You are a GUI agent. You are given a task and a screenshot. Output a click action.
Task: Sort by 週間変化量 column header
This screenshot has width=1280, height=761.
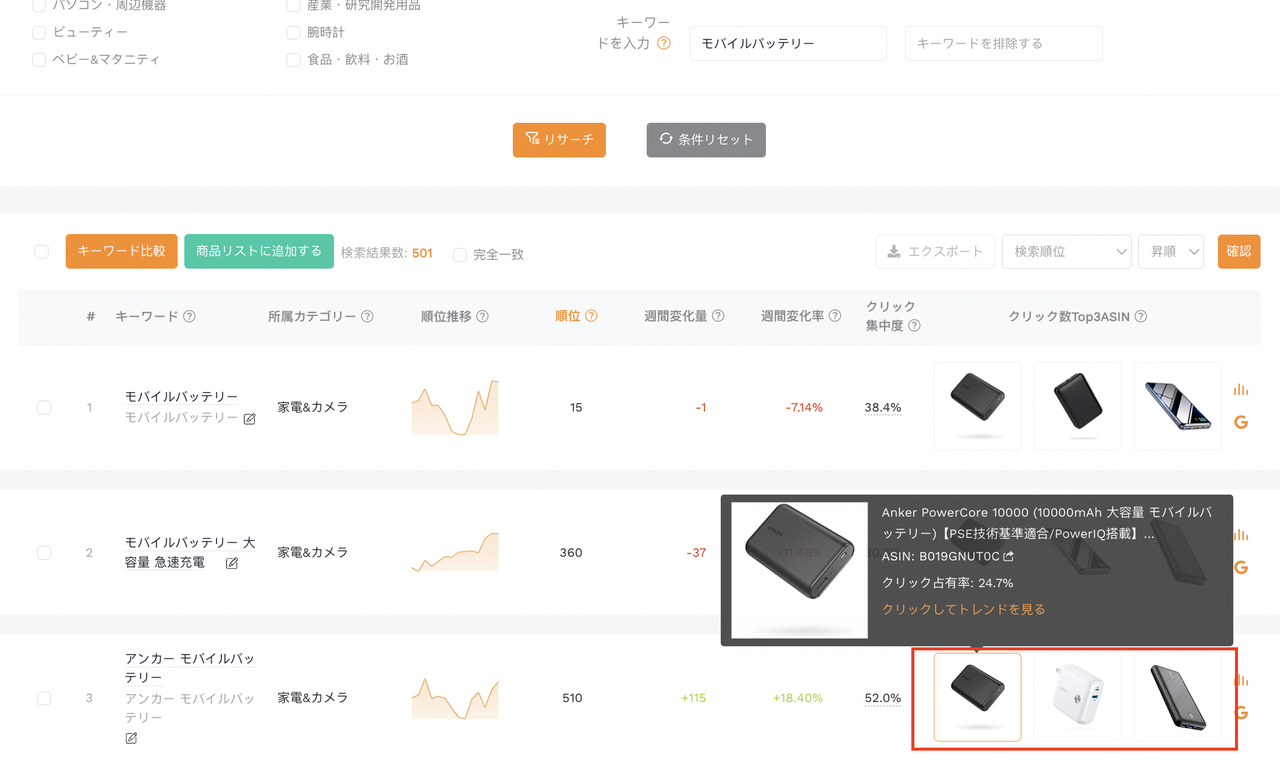click(x=676, y=316)
